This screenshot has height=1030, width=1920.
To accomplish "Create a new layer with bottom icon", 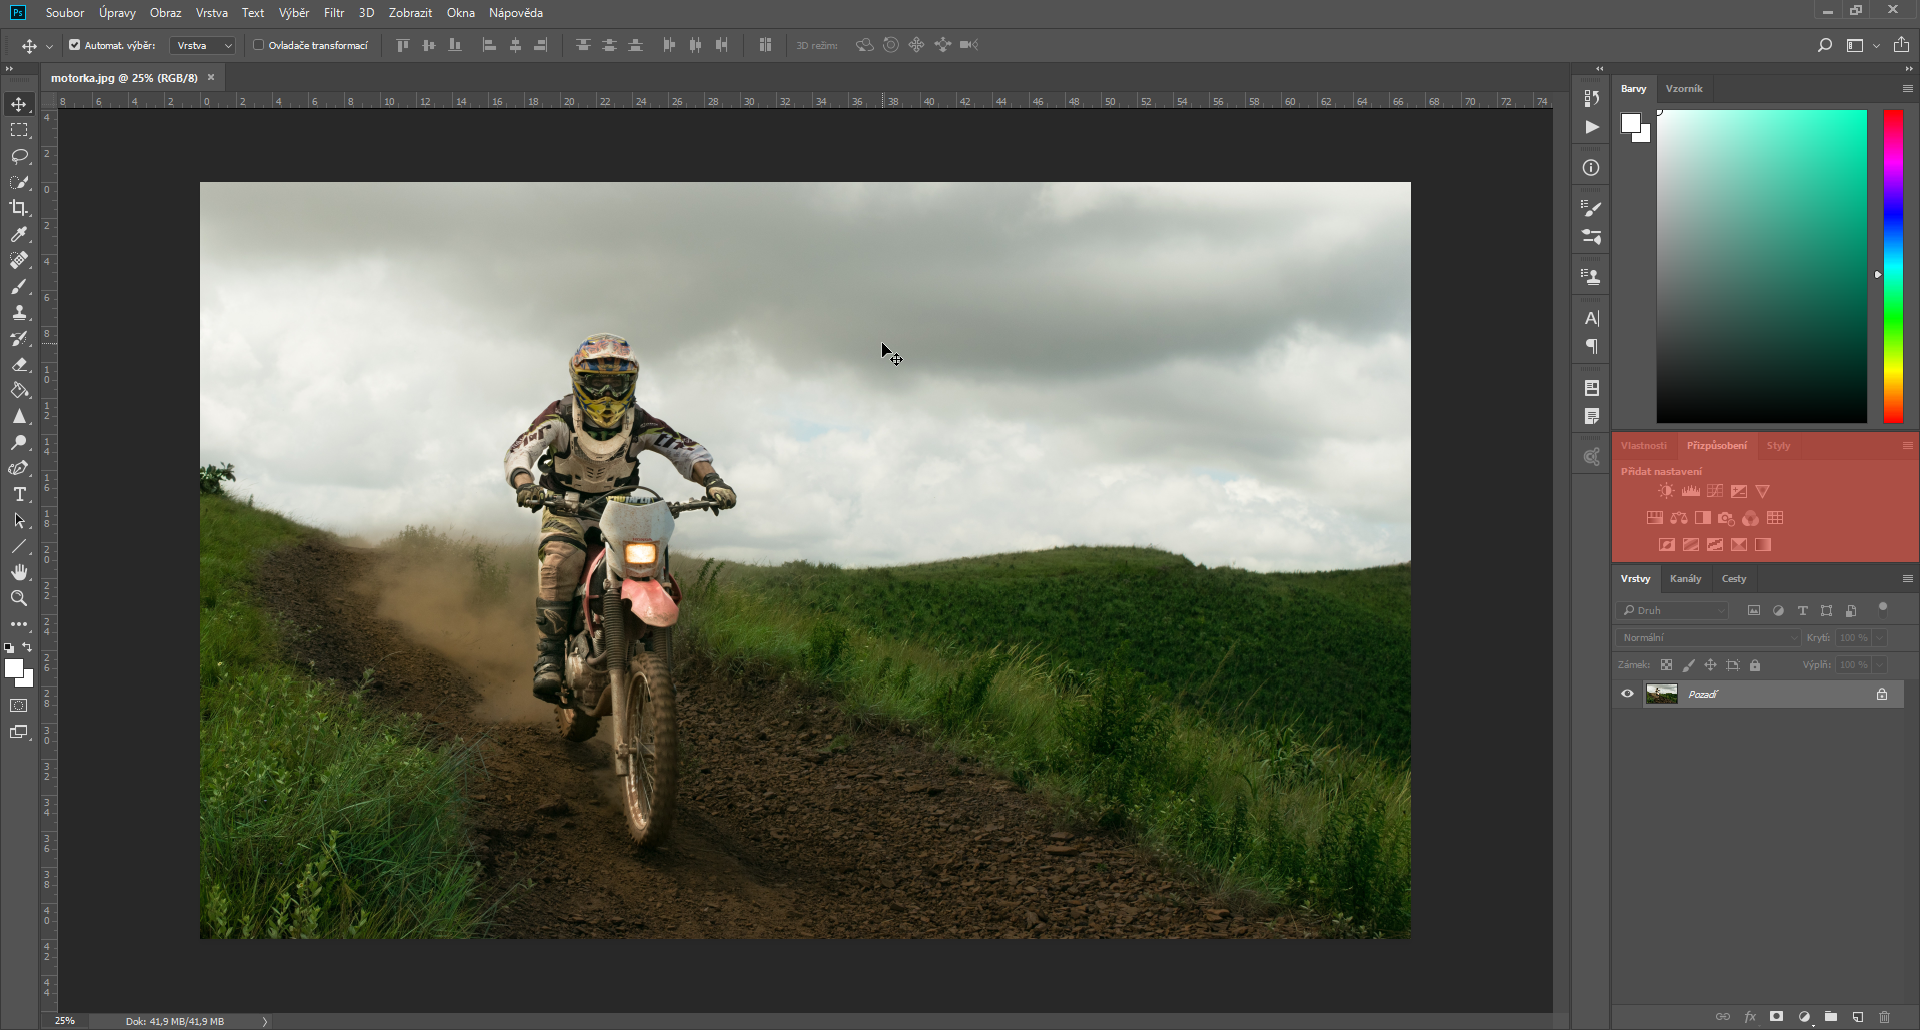I will point(1858,1017).
